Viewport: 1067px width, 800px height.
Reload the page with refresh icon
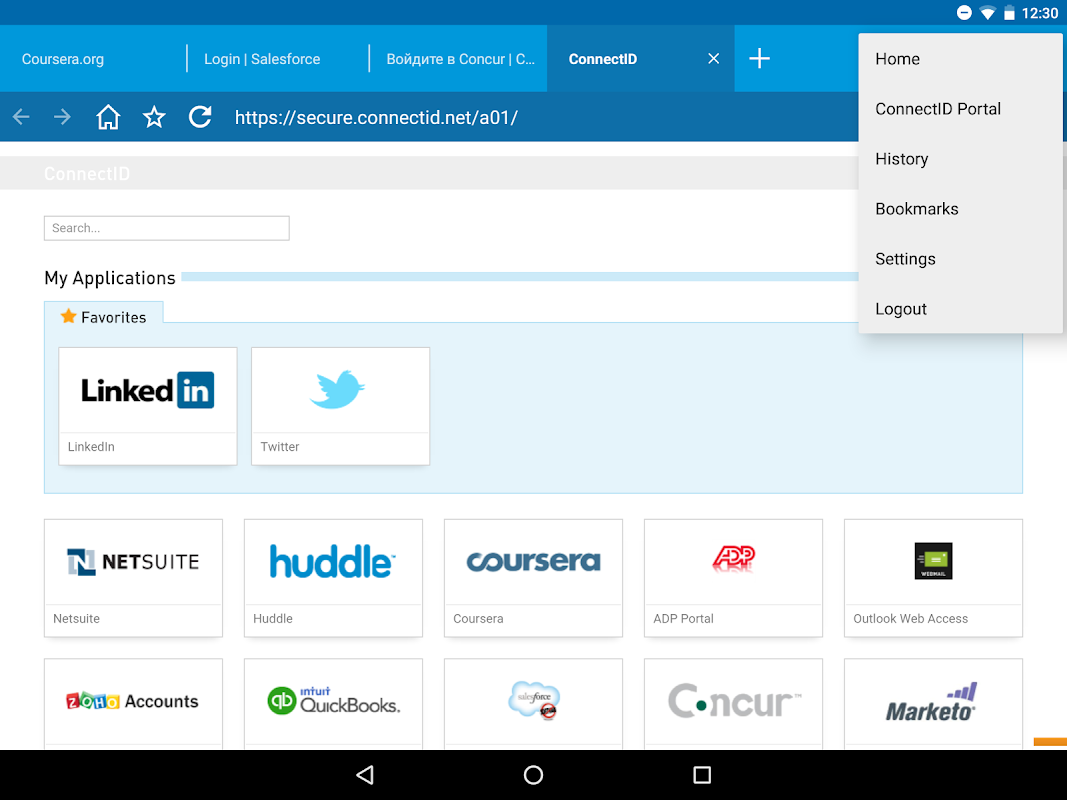pyautogui.click(x=200, y=117)
